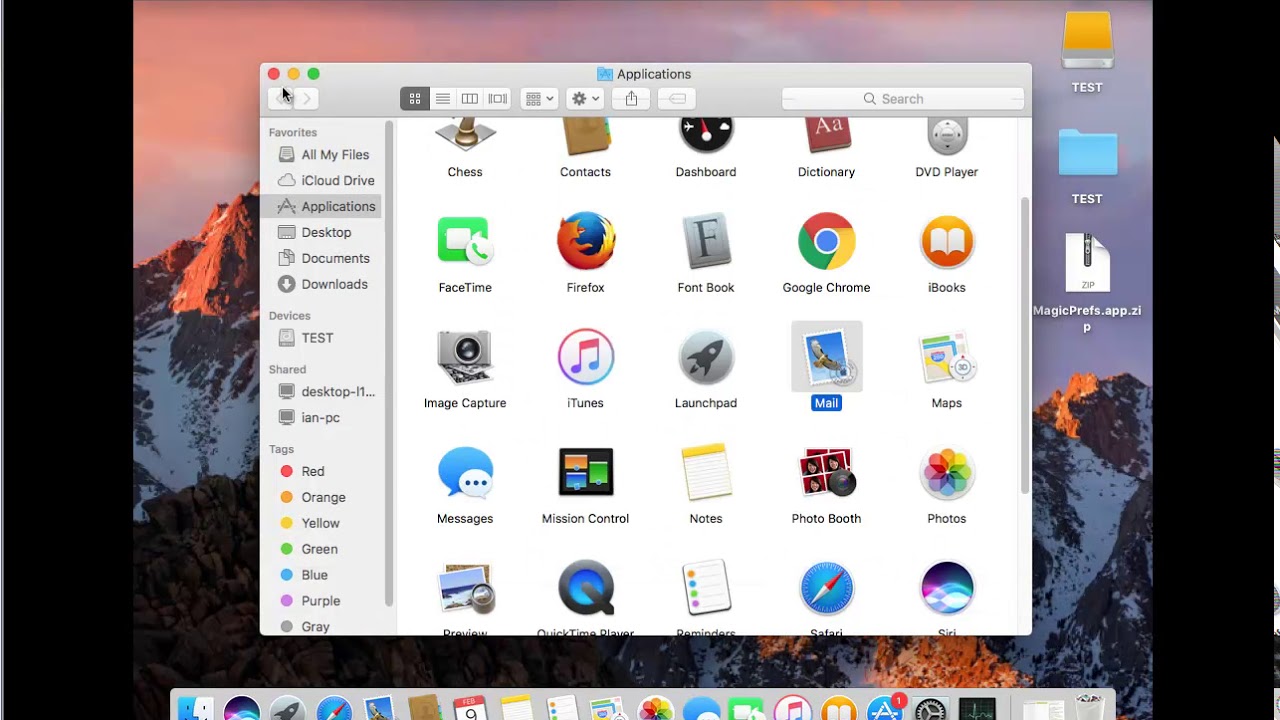Image resolution: width=1280 pixels, height=720 pixels.
Task: Open App Store from the Dock
Action: (884, 708)
